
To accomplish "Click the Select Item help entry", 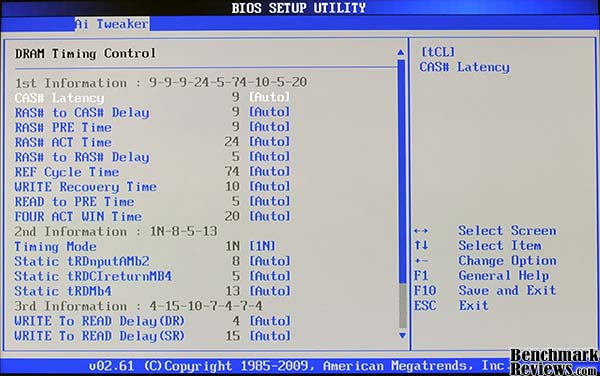I will coord(500,246).
